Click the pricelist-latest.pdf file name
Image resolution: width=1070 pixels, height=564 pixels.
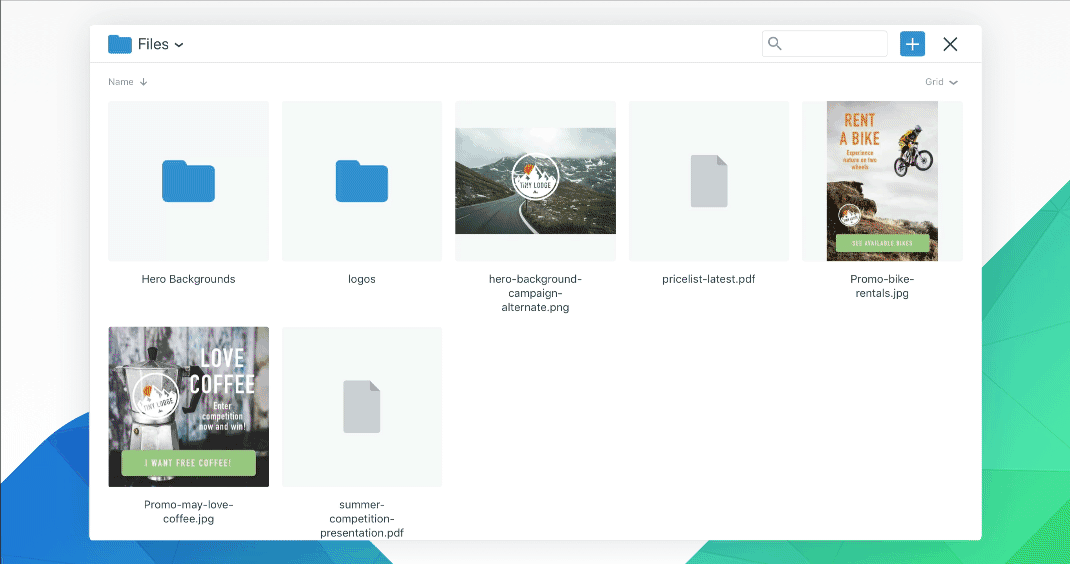pyautogui.click(x=708, y=279)
